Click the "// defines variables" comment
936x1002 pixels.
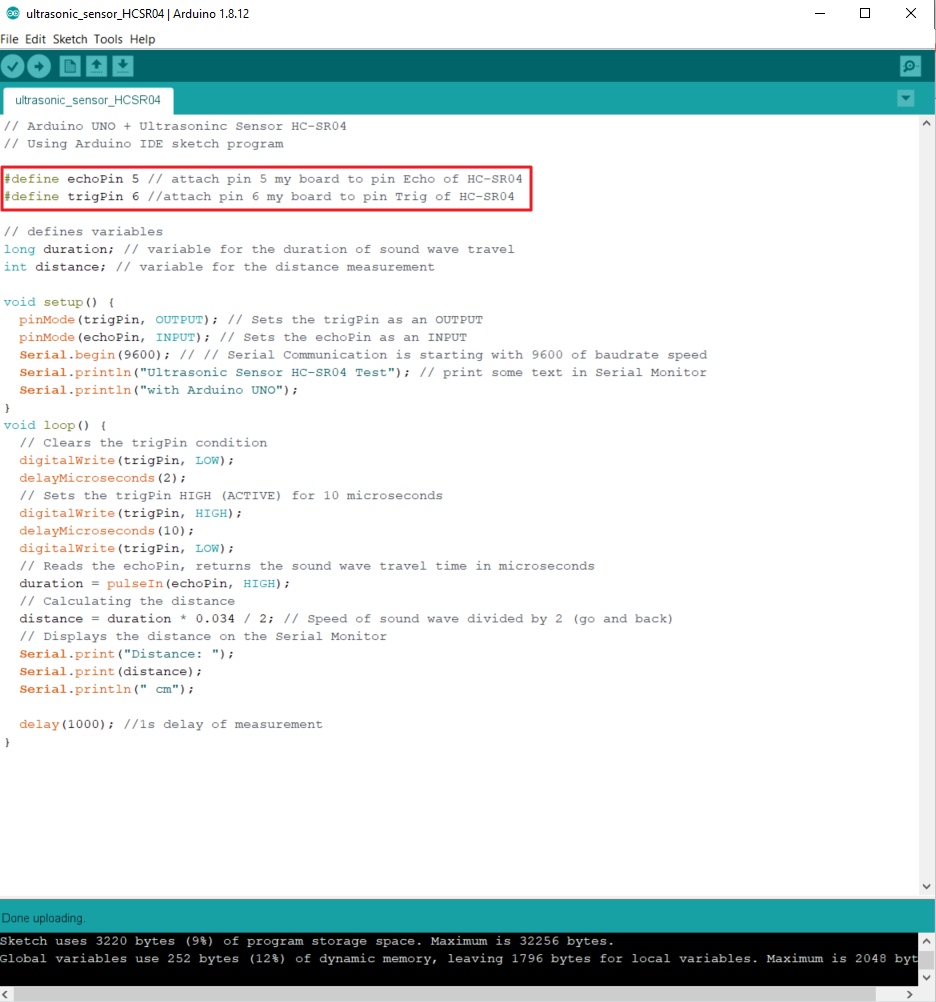tap(83, 231)
